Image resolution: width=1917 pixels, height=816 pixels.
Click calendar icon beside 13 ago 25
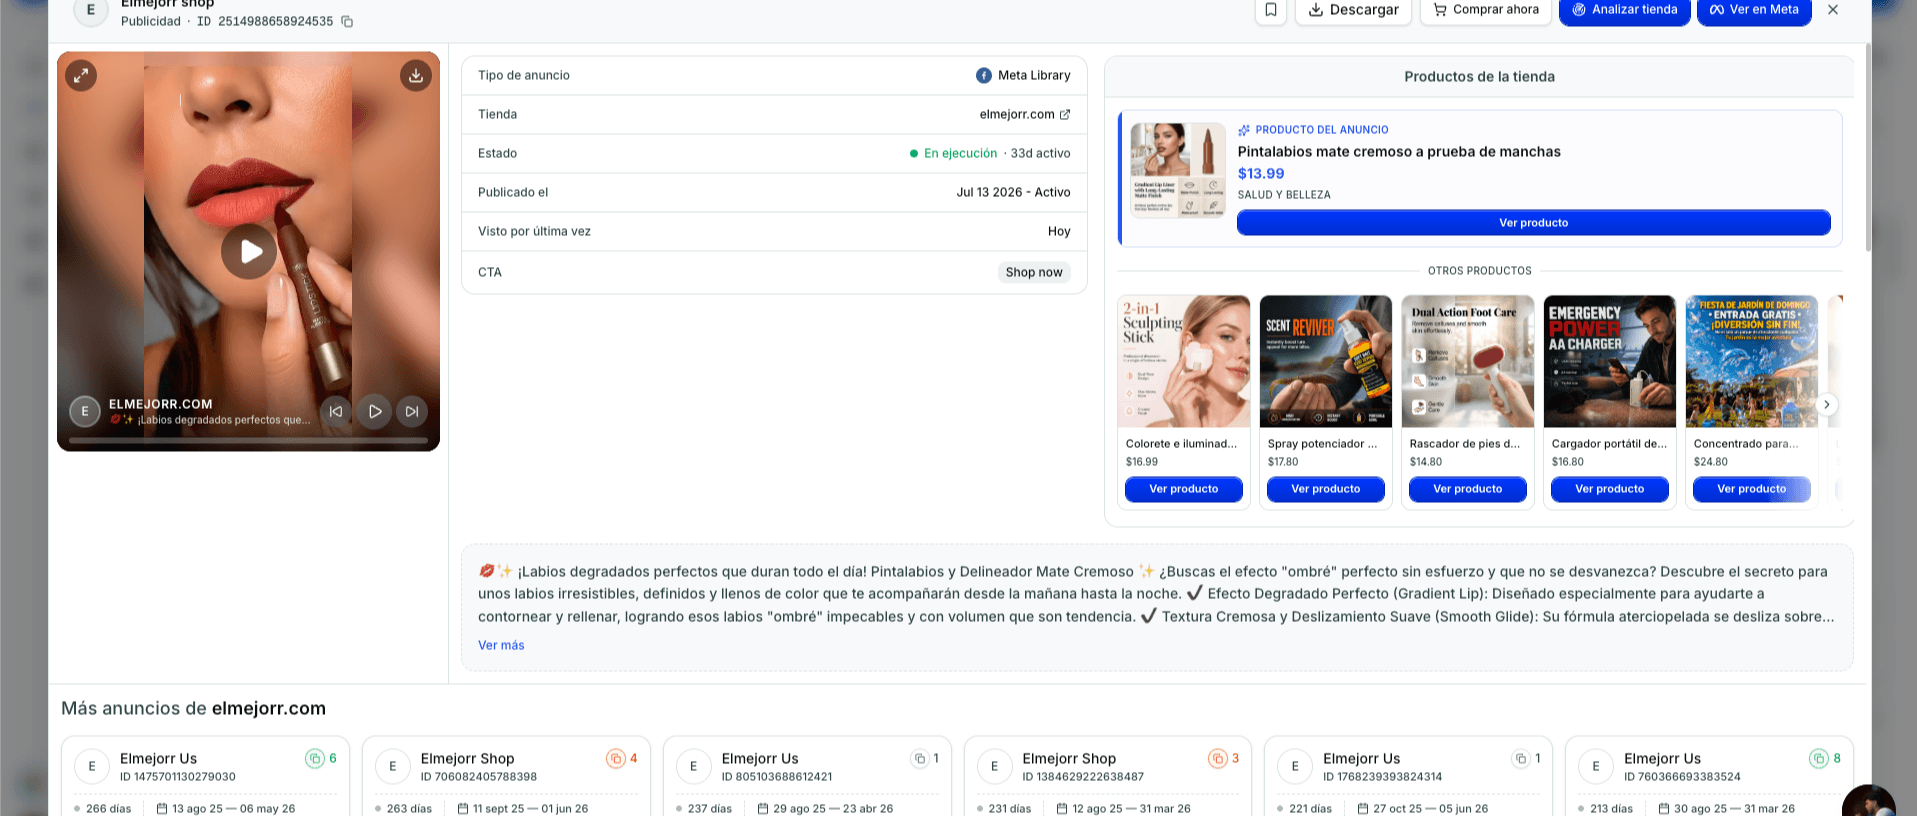pyautogui.click(x=162, y=808)
